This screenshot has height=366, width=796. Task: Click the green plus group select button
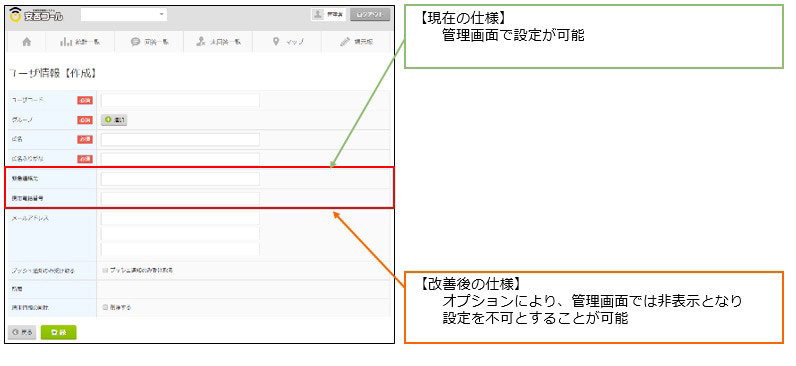[x=114, y=120]
